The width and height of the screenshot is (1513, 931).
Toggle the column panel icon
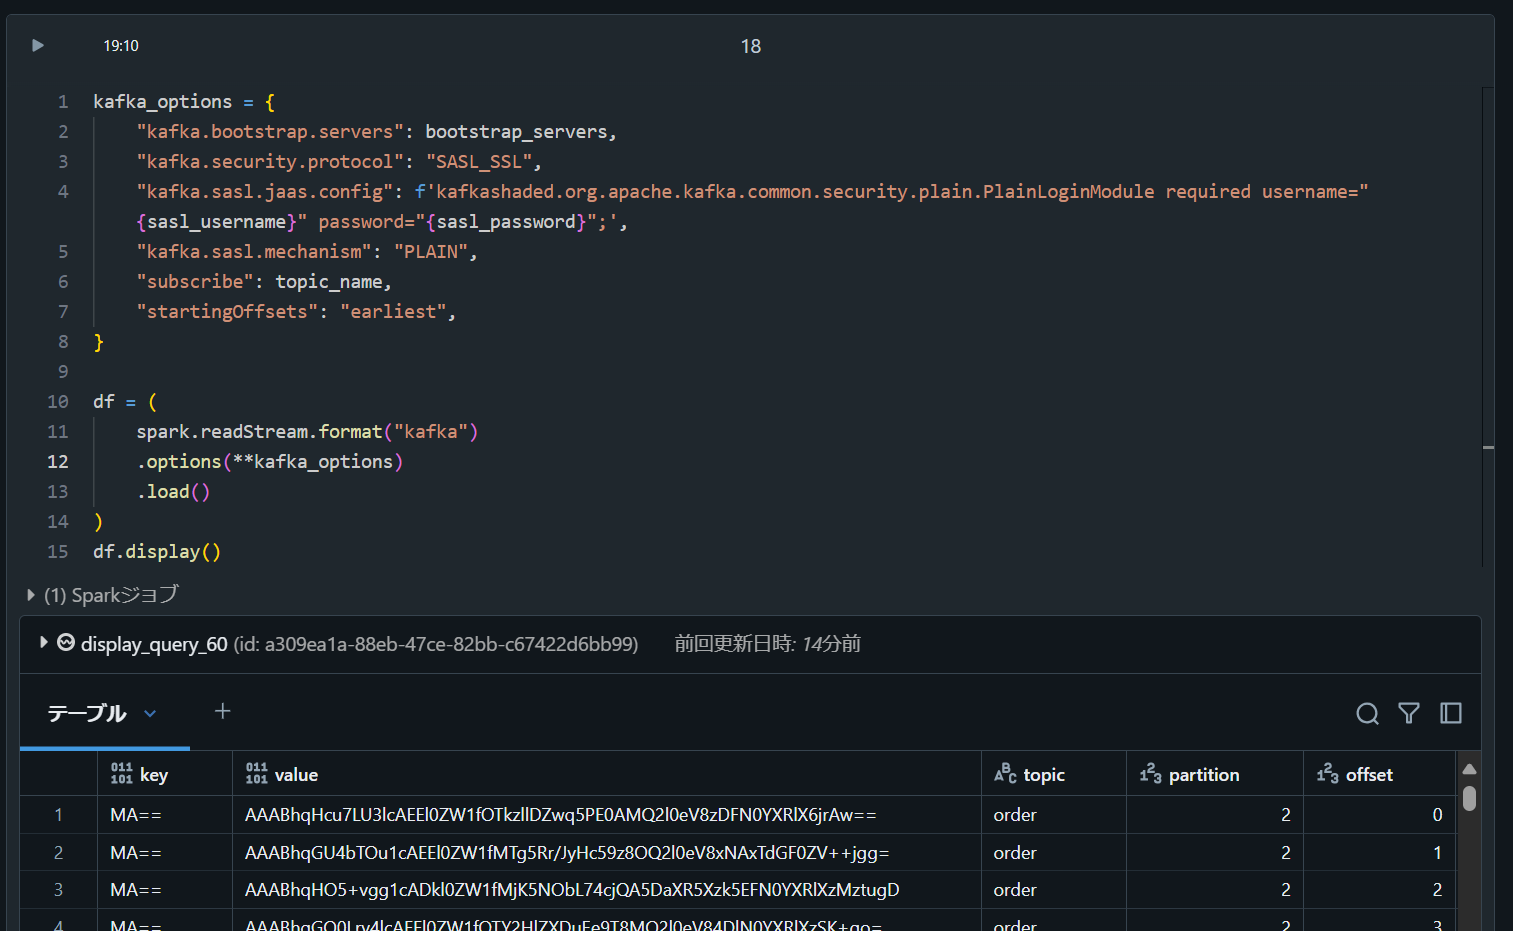(1451, 713)
